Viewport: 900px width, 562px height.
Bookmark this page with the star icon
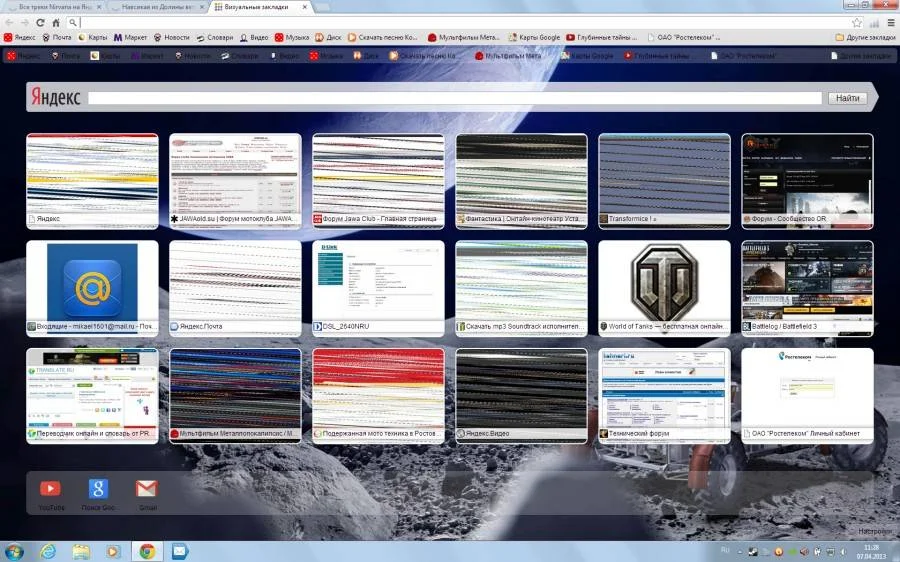coord(857,22)
